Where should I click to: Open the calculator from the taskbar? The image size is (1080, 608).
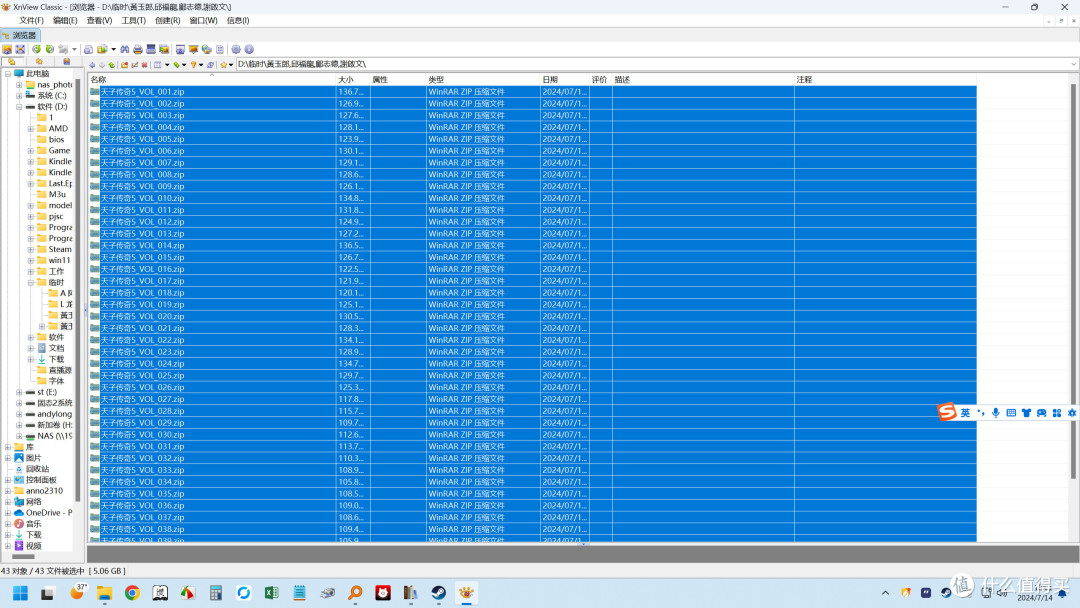coord(216,593)
